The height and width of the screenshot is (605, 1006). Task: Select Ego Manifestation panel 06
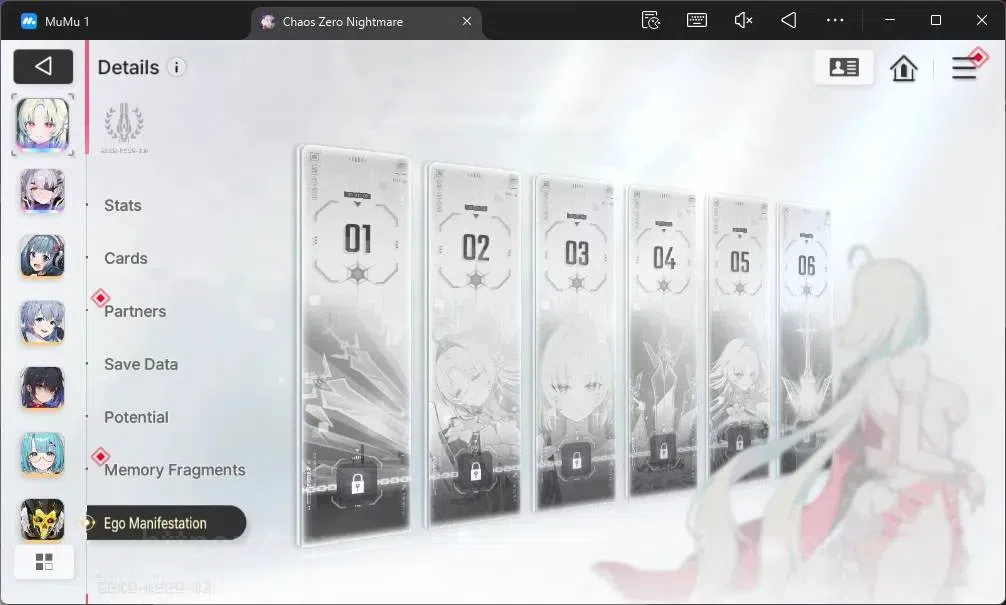click(806, 338)
